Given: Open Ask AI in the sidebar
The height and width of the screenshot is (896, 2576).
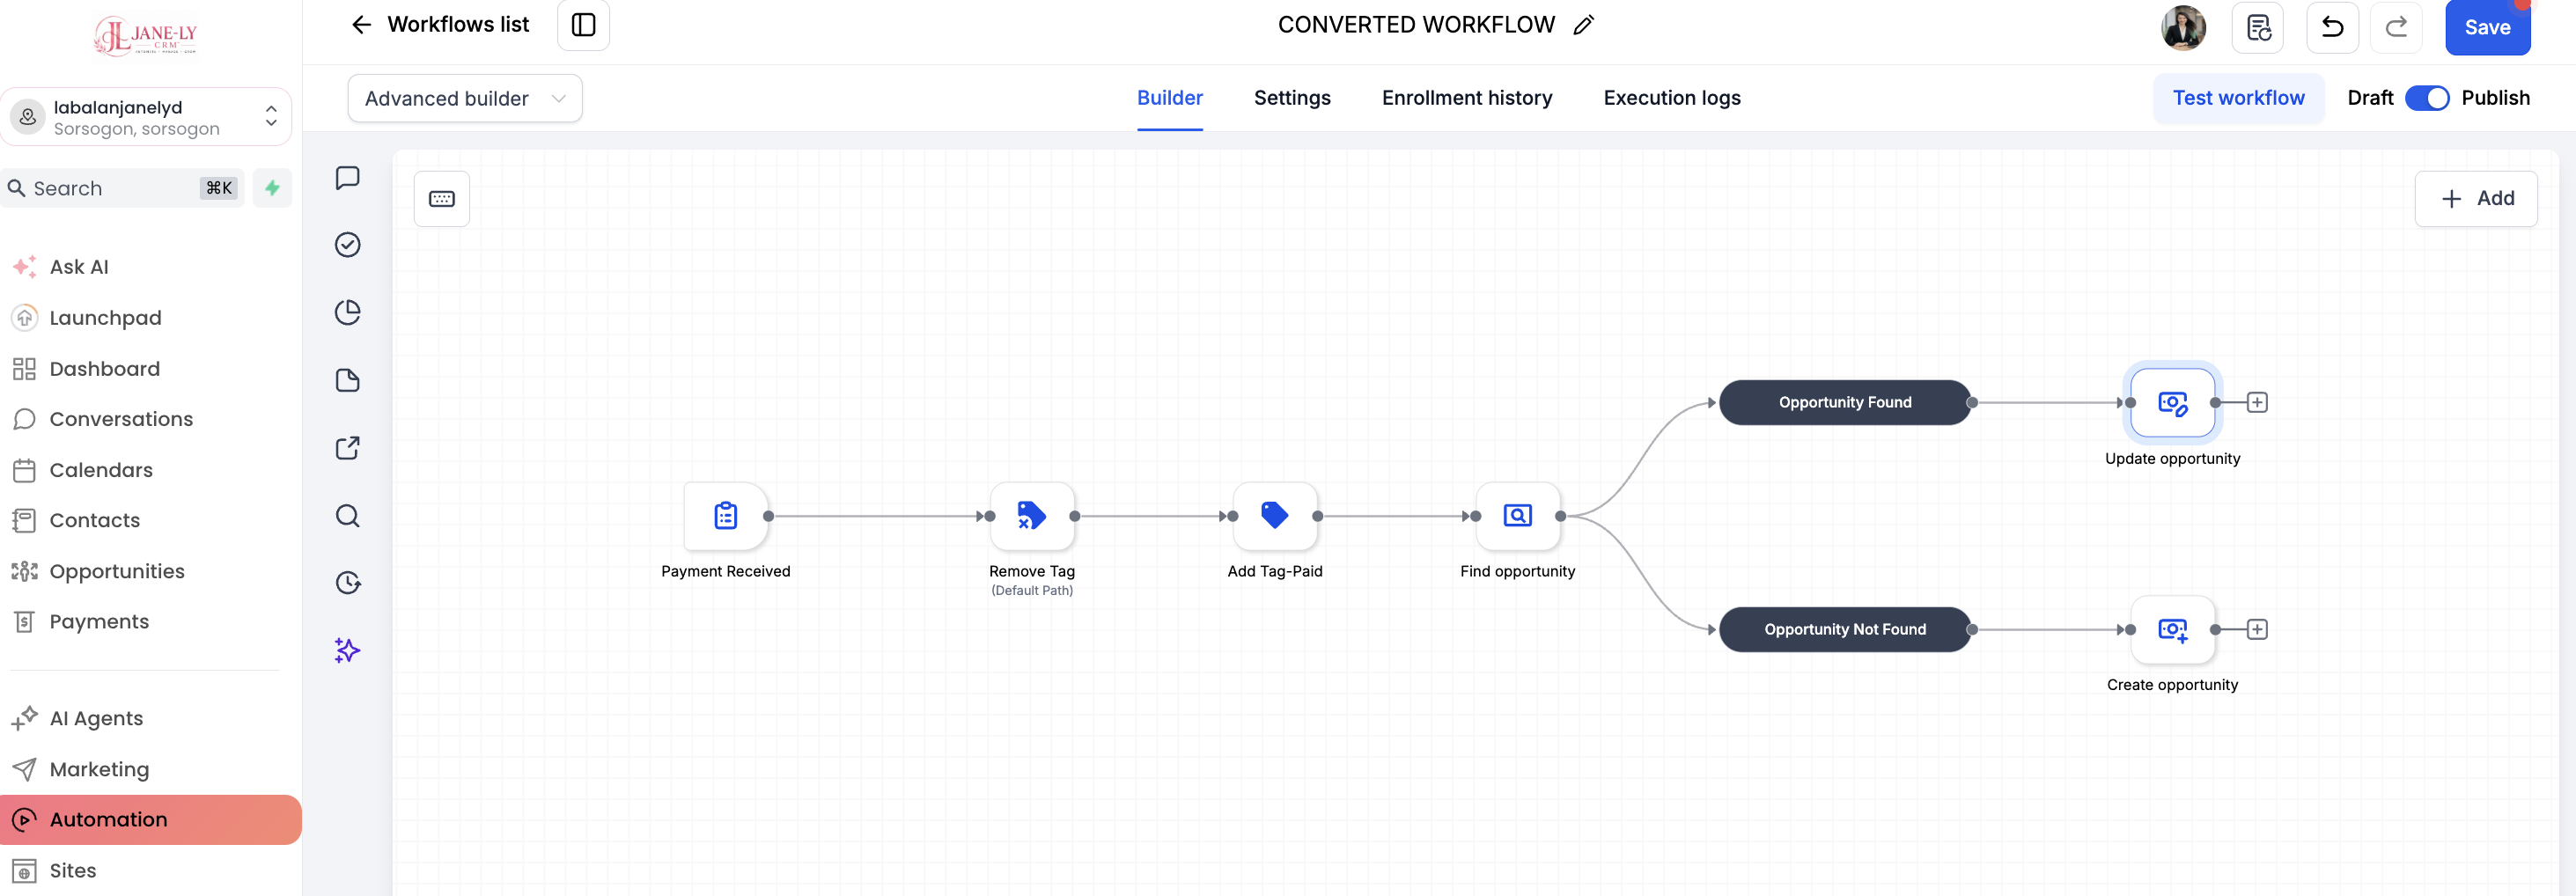Looking at the screenshot, I should pyautogui.click(x=79, y=267).
